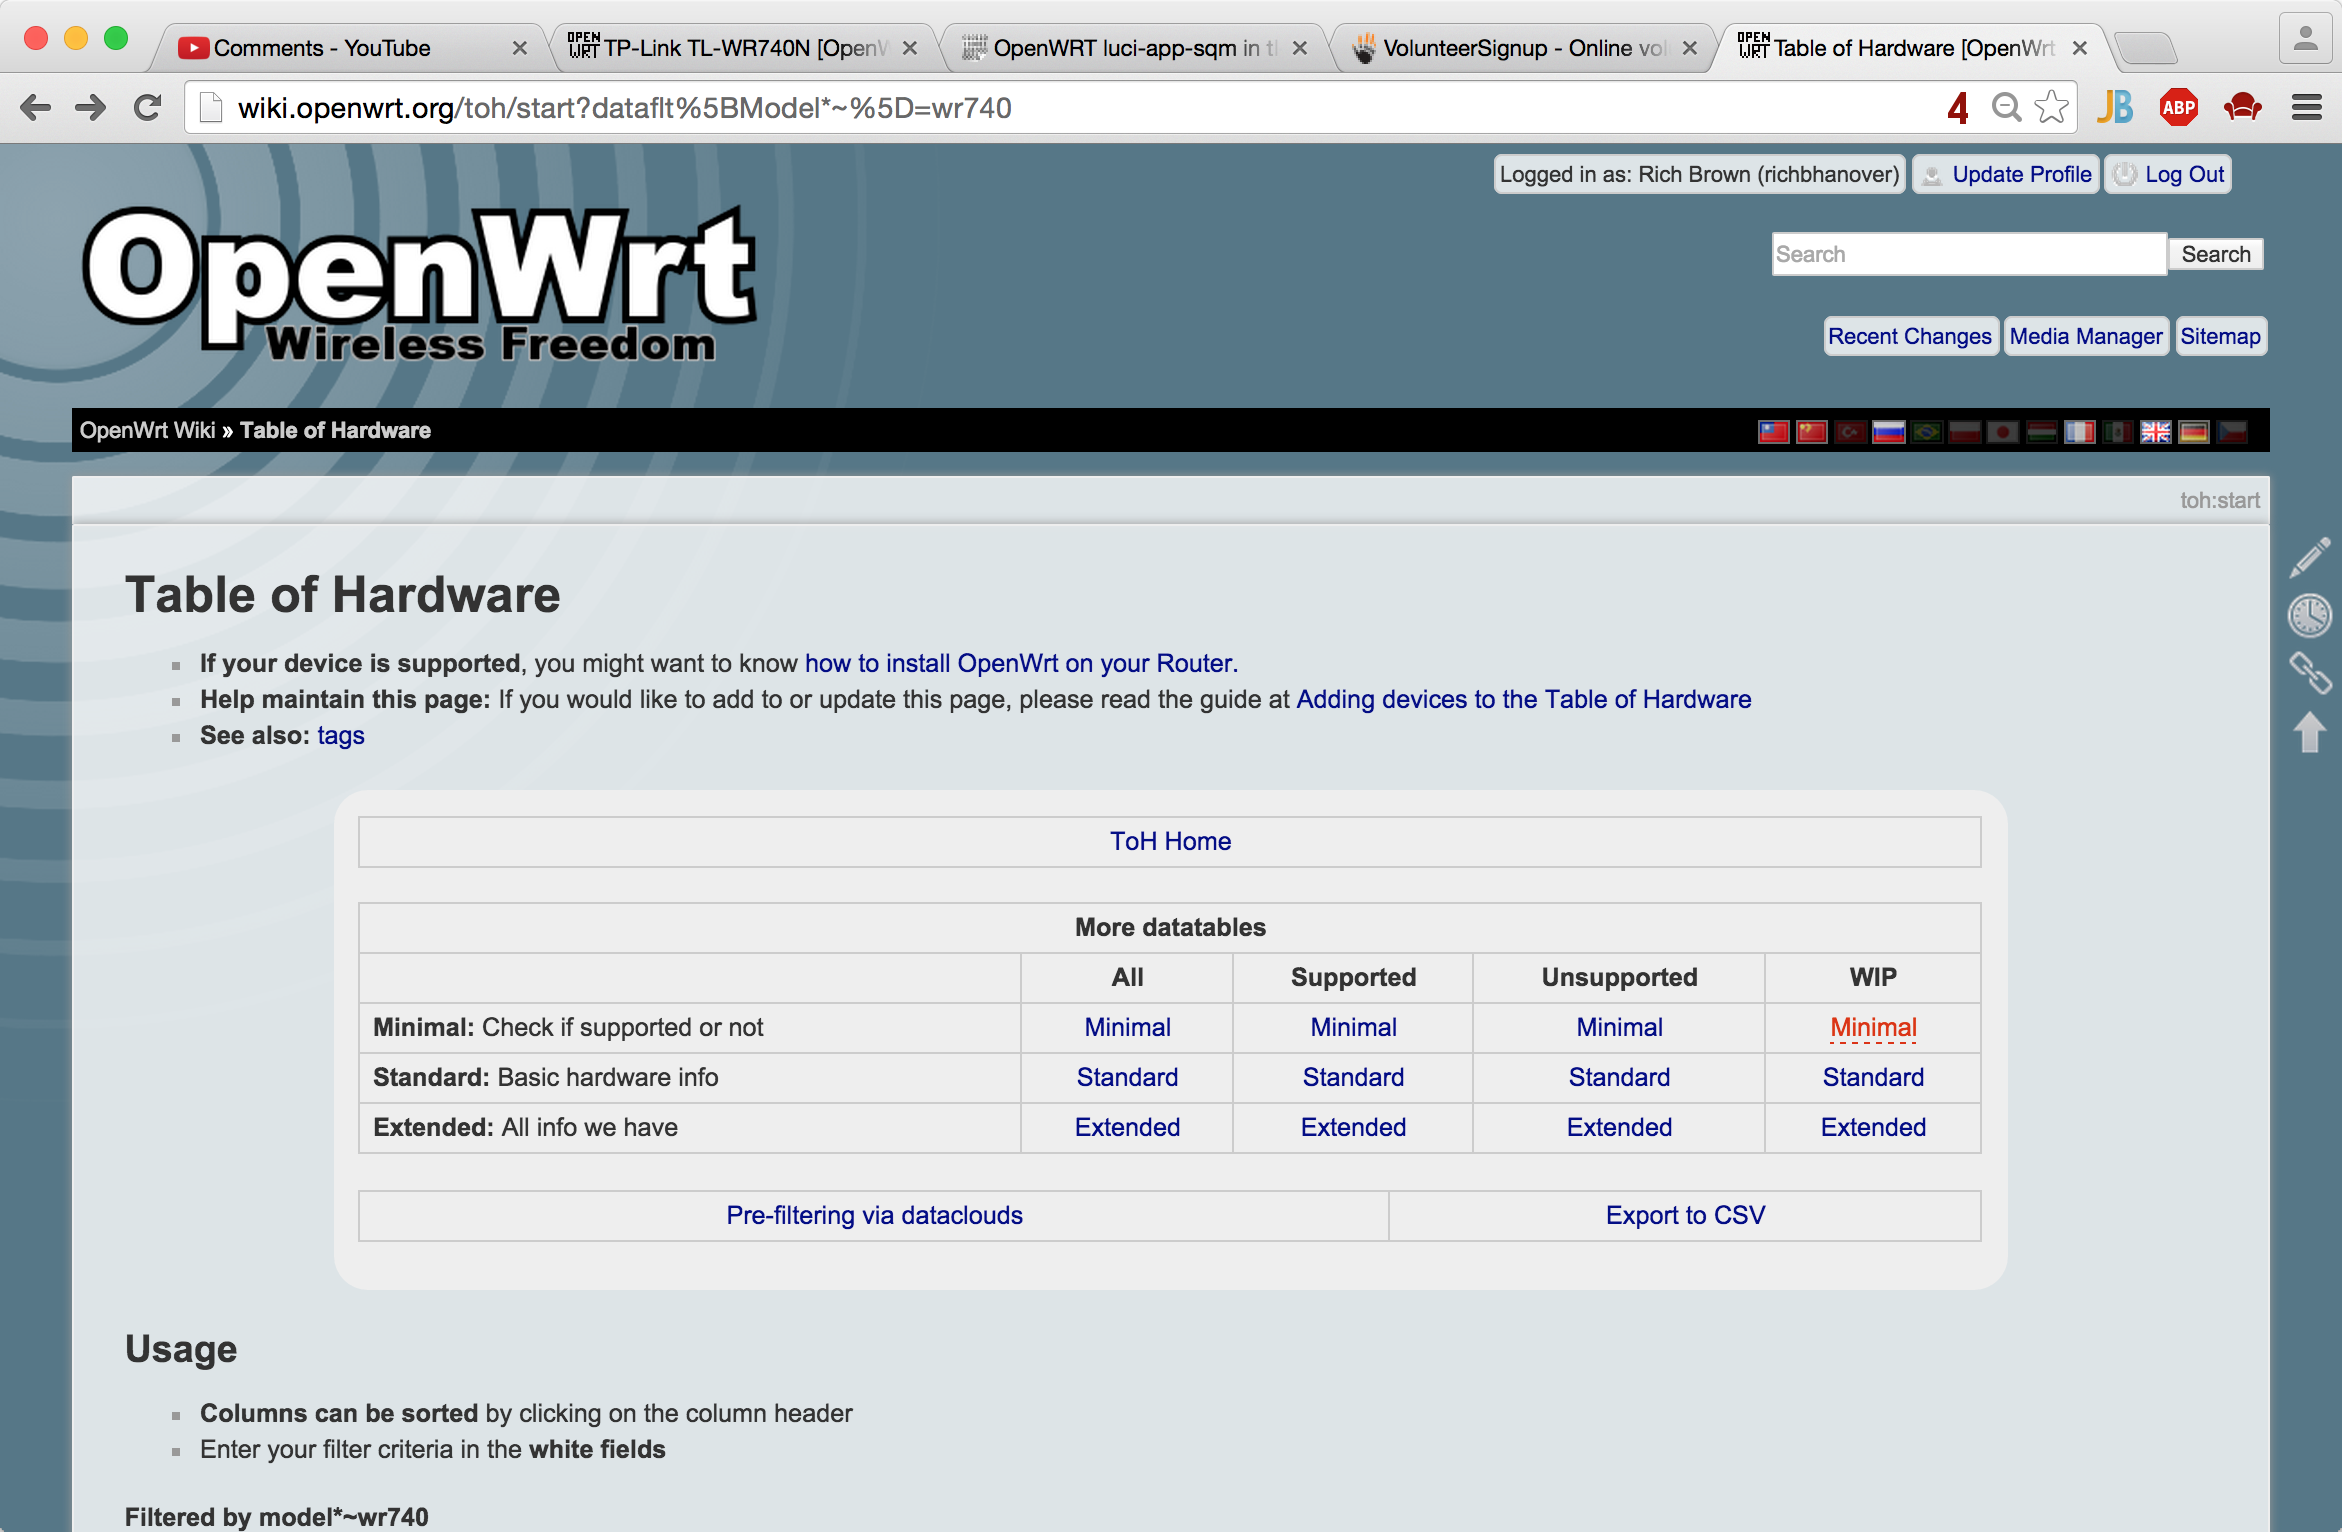Screen dimensions: 2342x1532
Task: Open 'how to install OpenWrt on your Router' link
Action: pyautogui.click(x=1021, y=663)
